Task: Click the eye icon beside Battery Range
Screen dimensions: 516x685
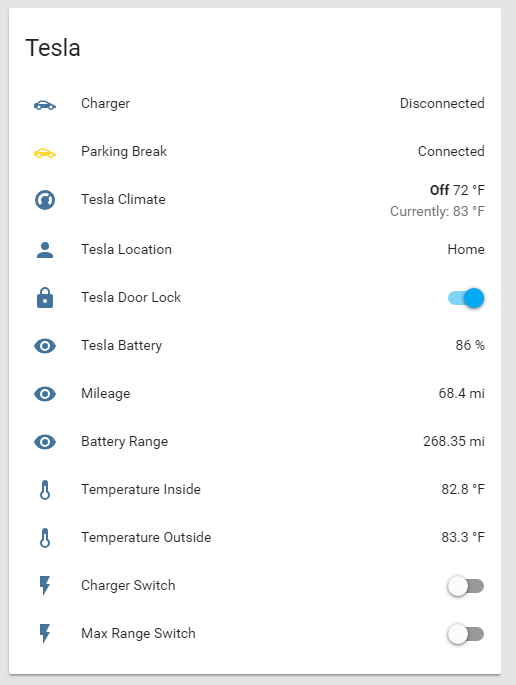Action: pos(45,442)
